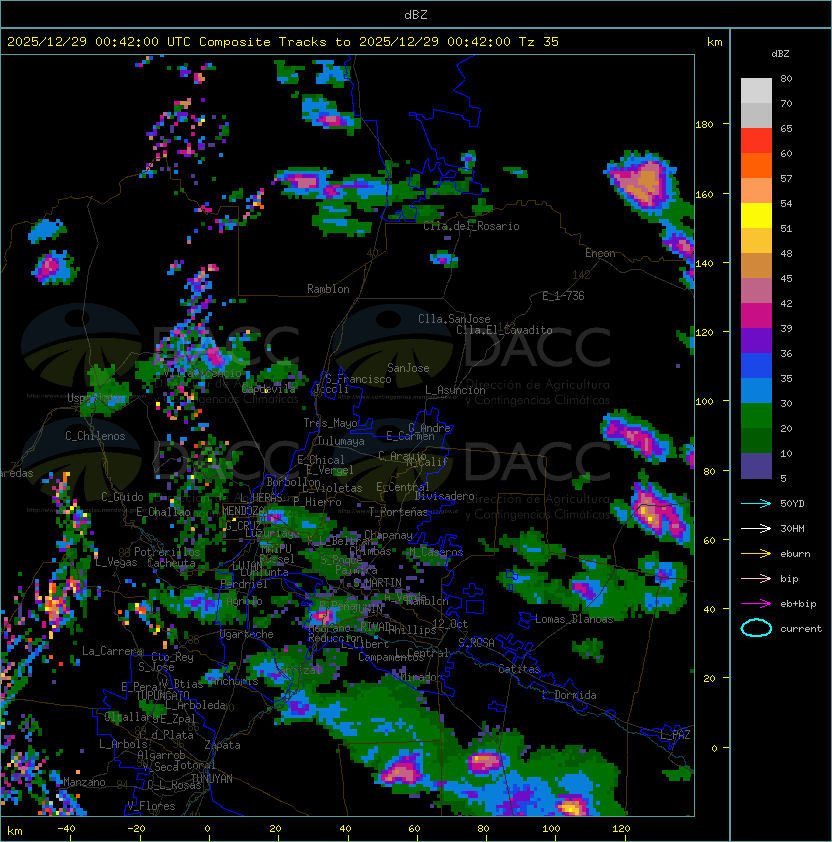
Task: Click the TUNUYAN label on the map
Action: coord(212,778)
